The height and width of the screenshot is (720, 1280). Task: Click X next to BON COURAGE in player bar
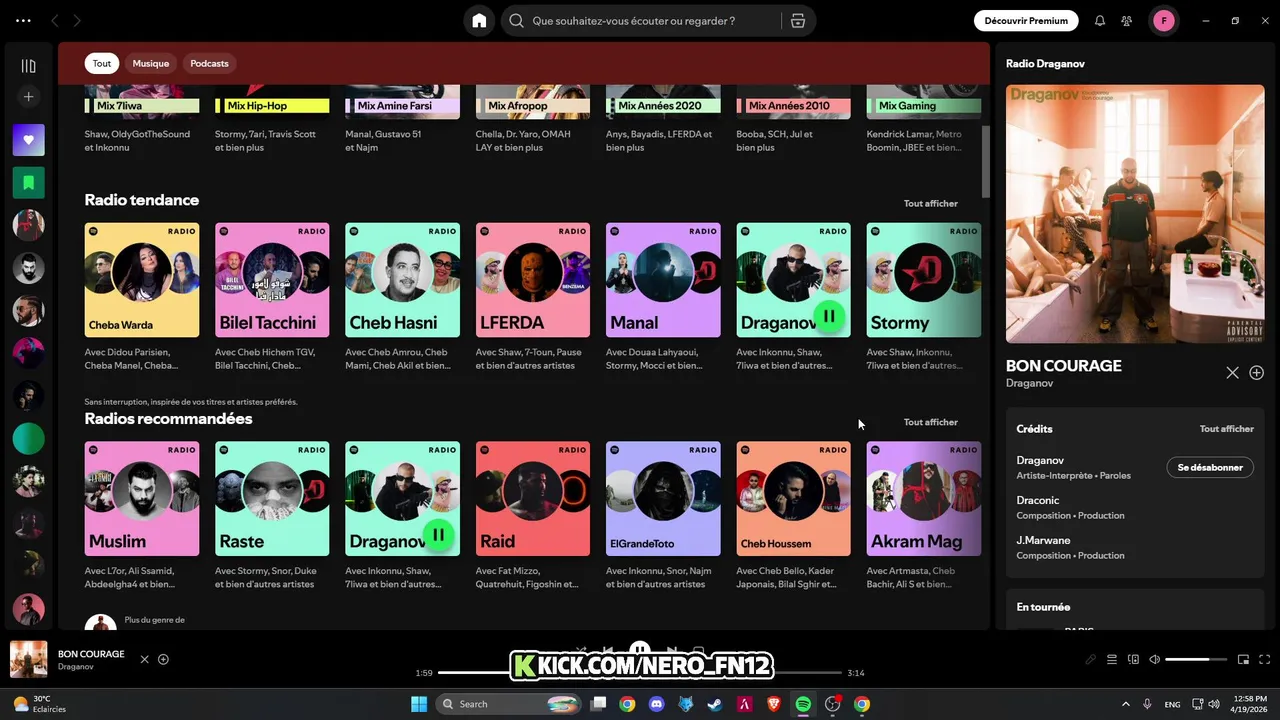pyautogui.click(x=144, y=659)
